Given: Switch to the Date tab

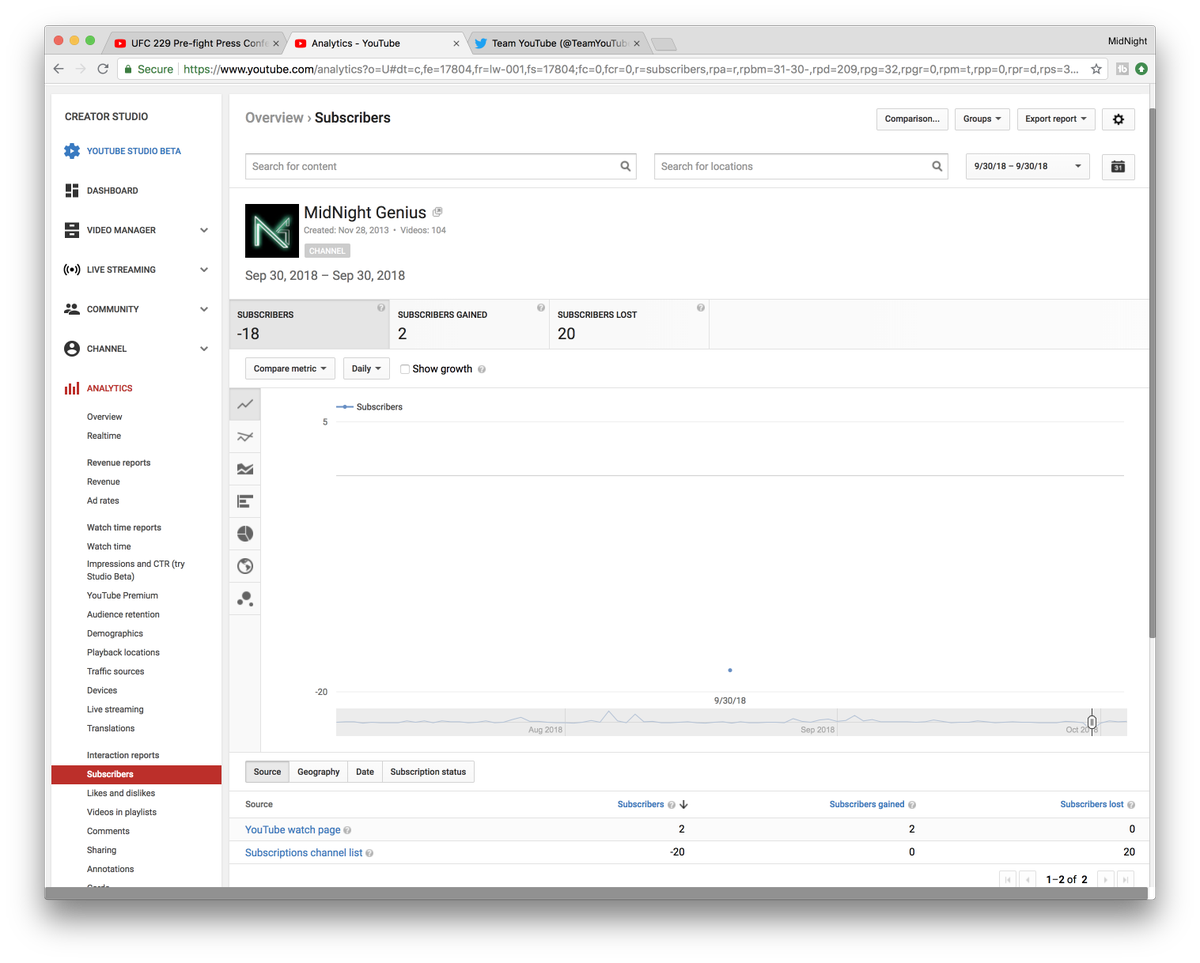Looking at the screenshot, I should coord(365,772).
